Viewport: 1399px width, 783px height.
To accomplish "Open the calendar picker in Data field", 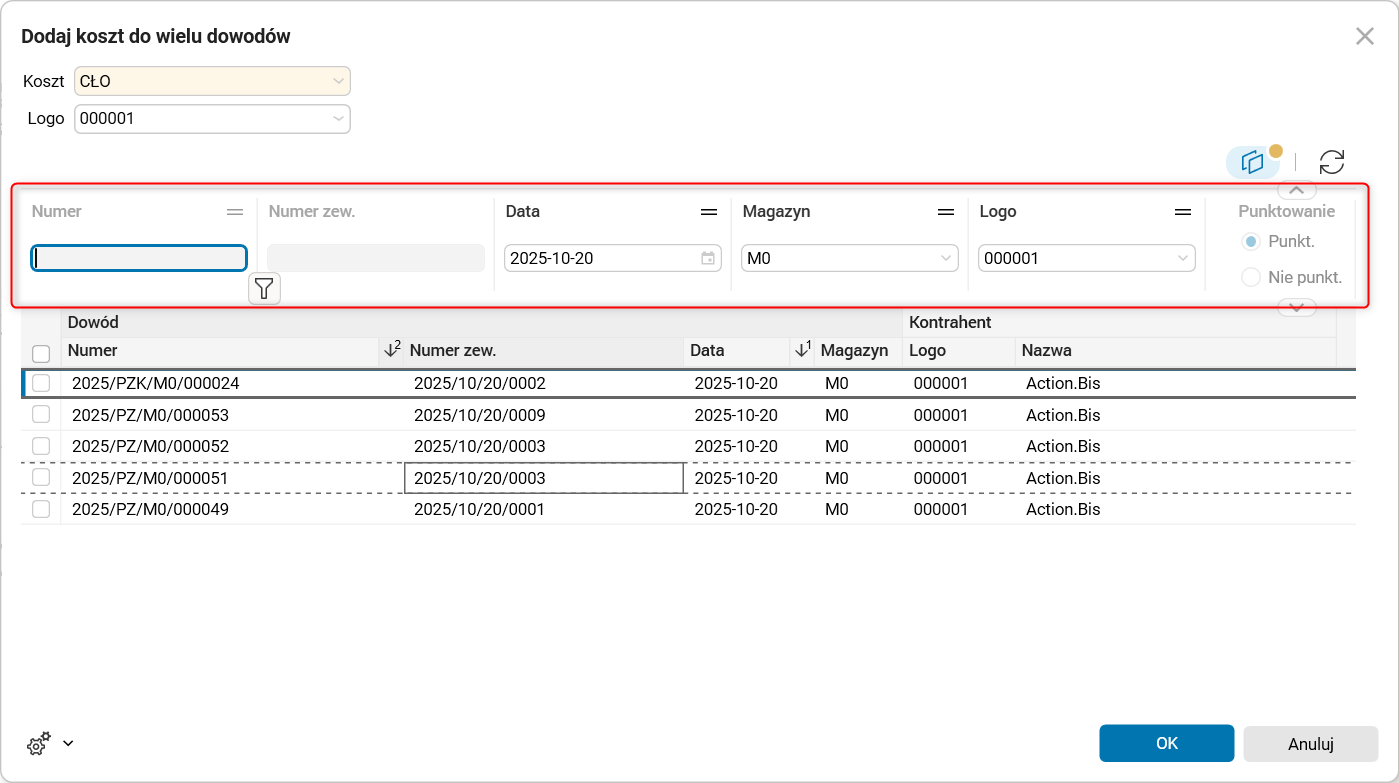I will 708,258.
